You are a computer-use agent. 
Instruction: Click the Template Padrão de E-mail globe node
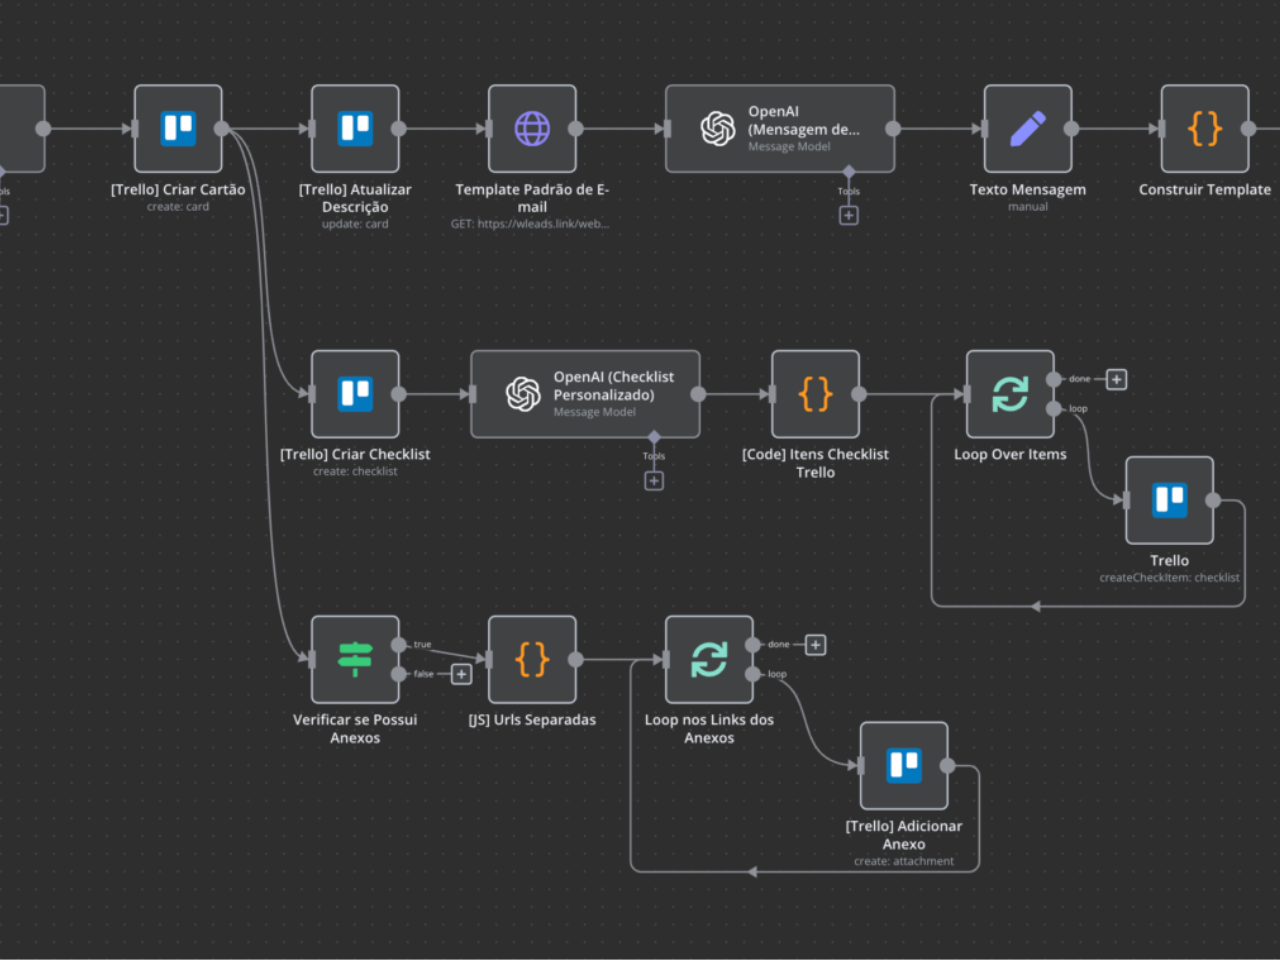pos(532,128)
